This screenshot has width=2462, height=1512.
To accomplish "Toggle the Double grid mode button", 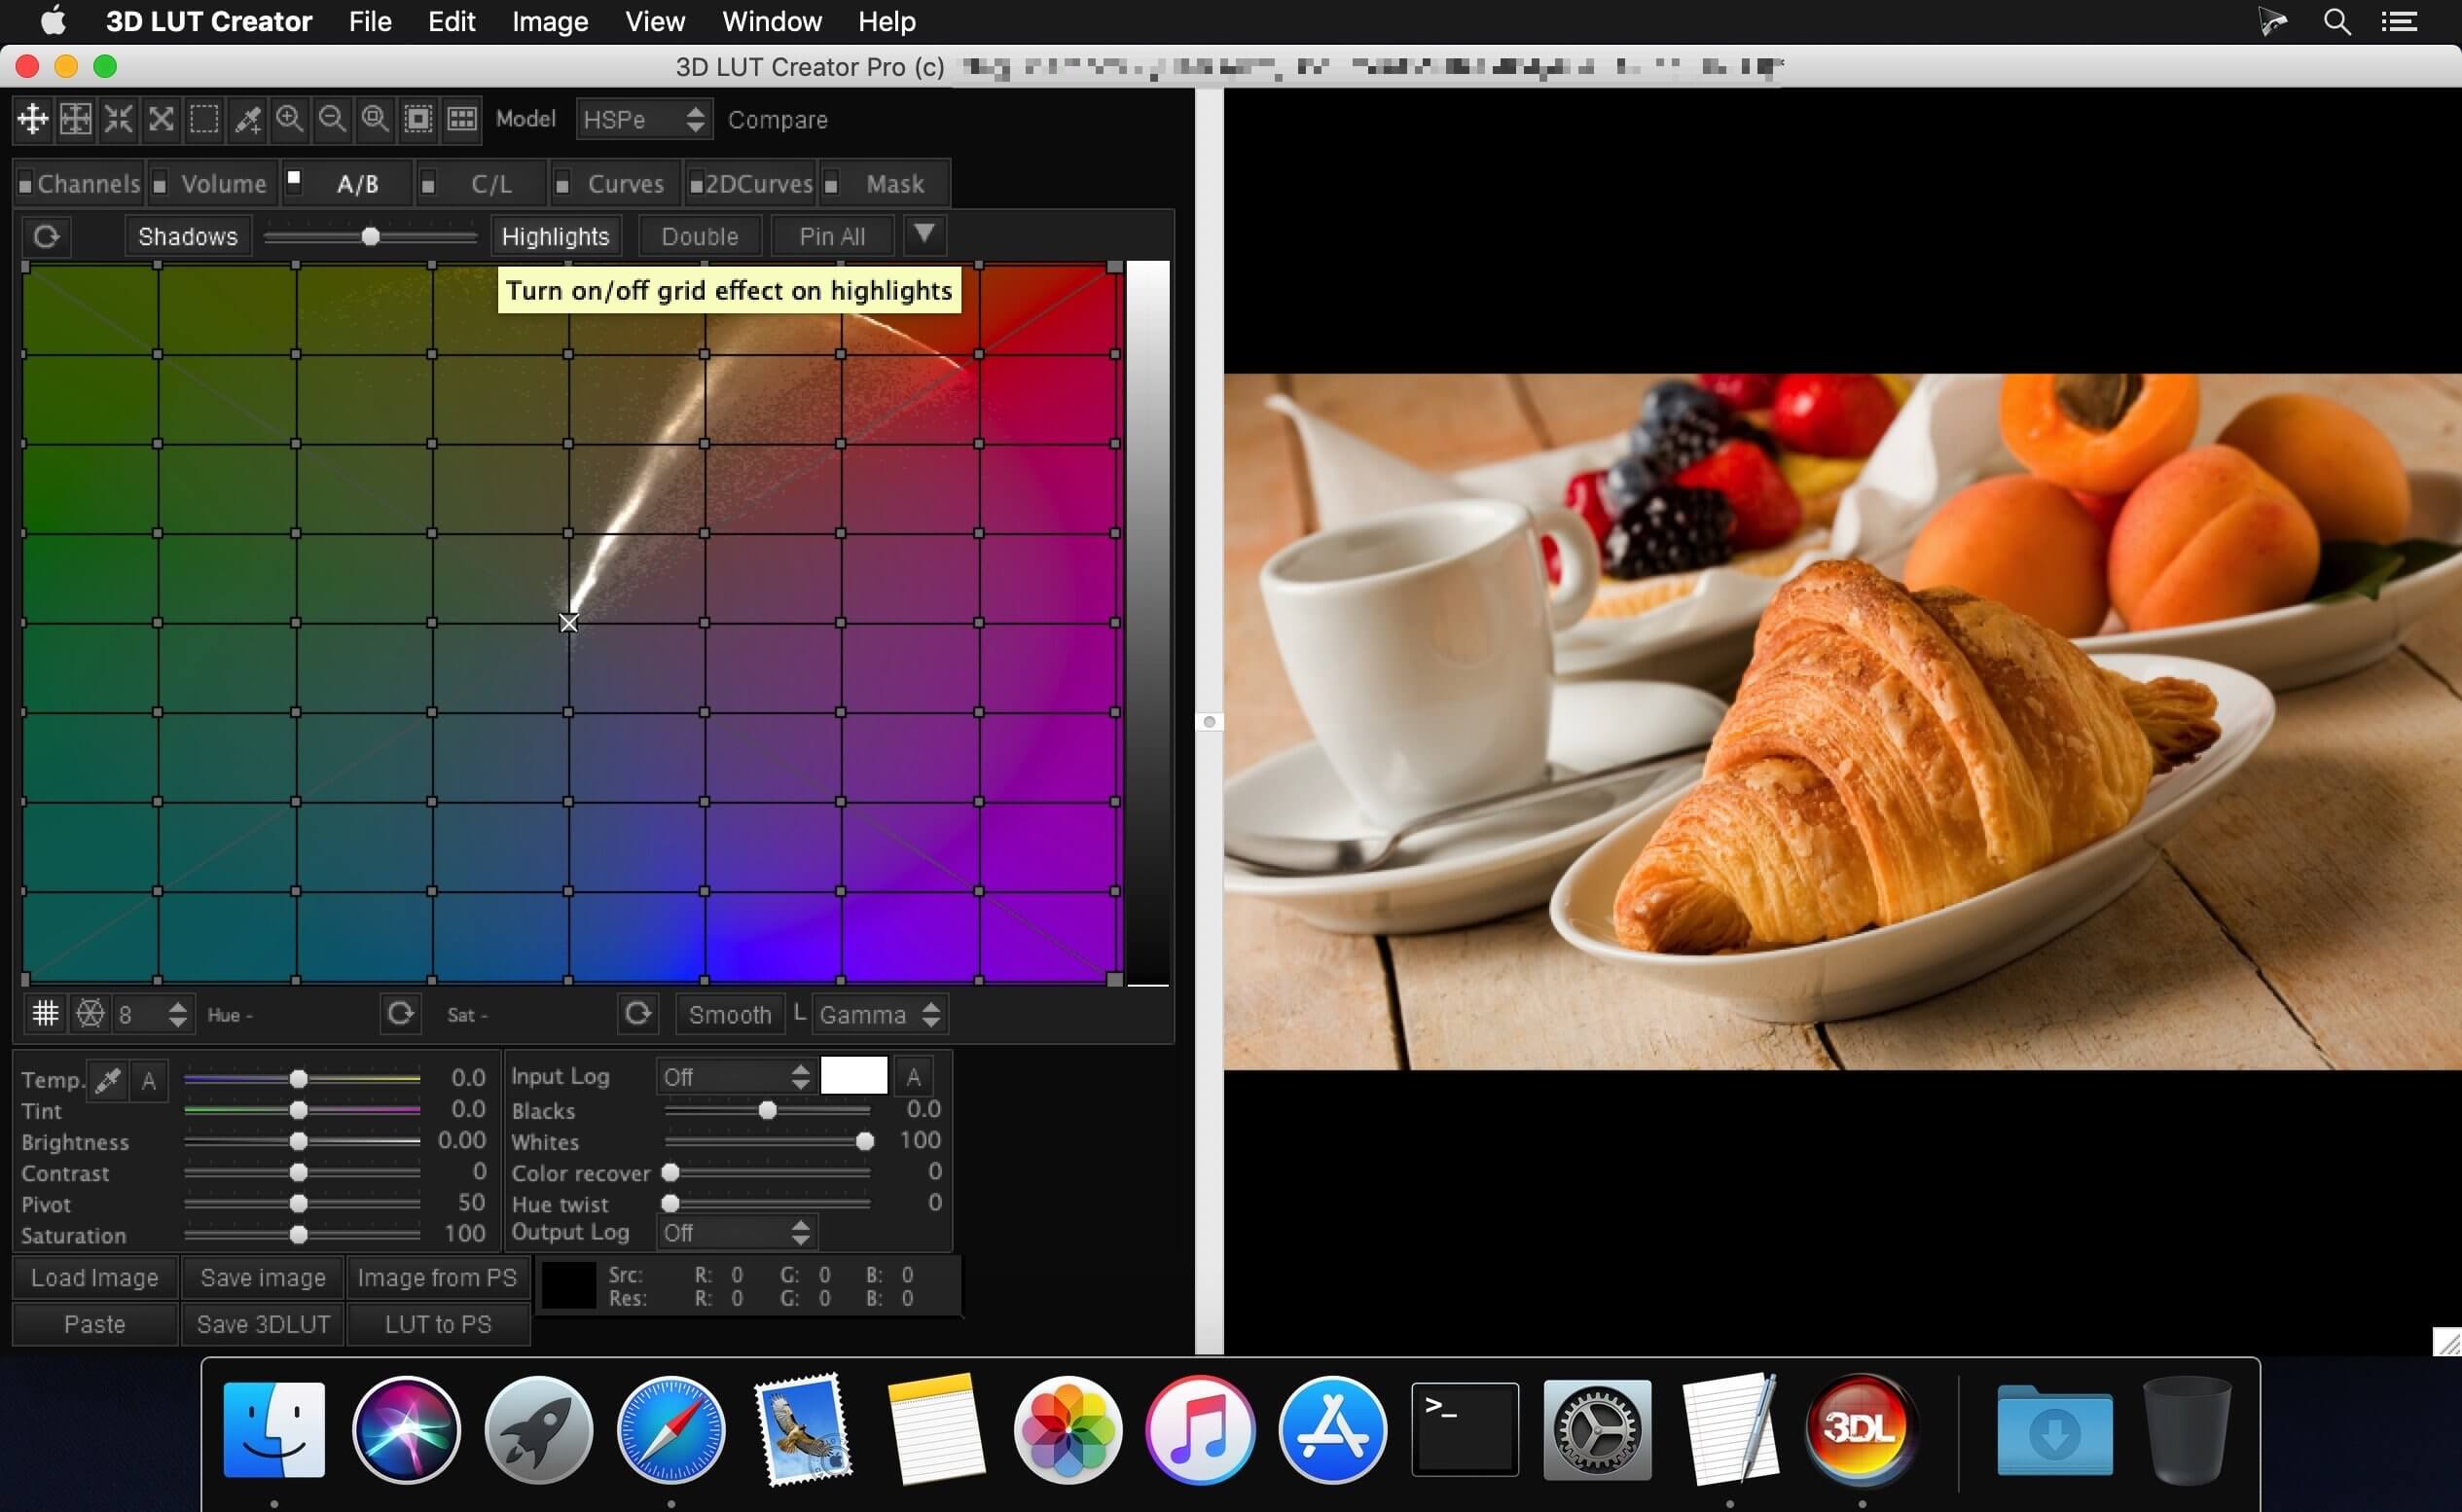I will point(699,237).
